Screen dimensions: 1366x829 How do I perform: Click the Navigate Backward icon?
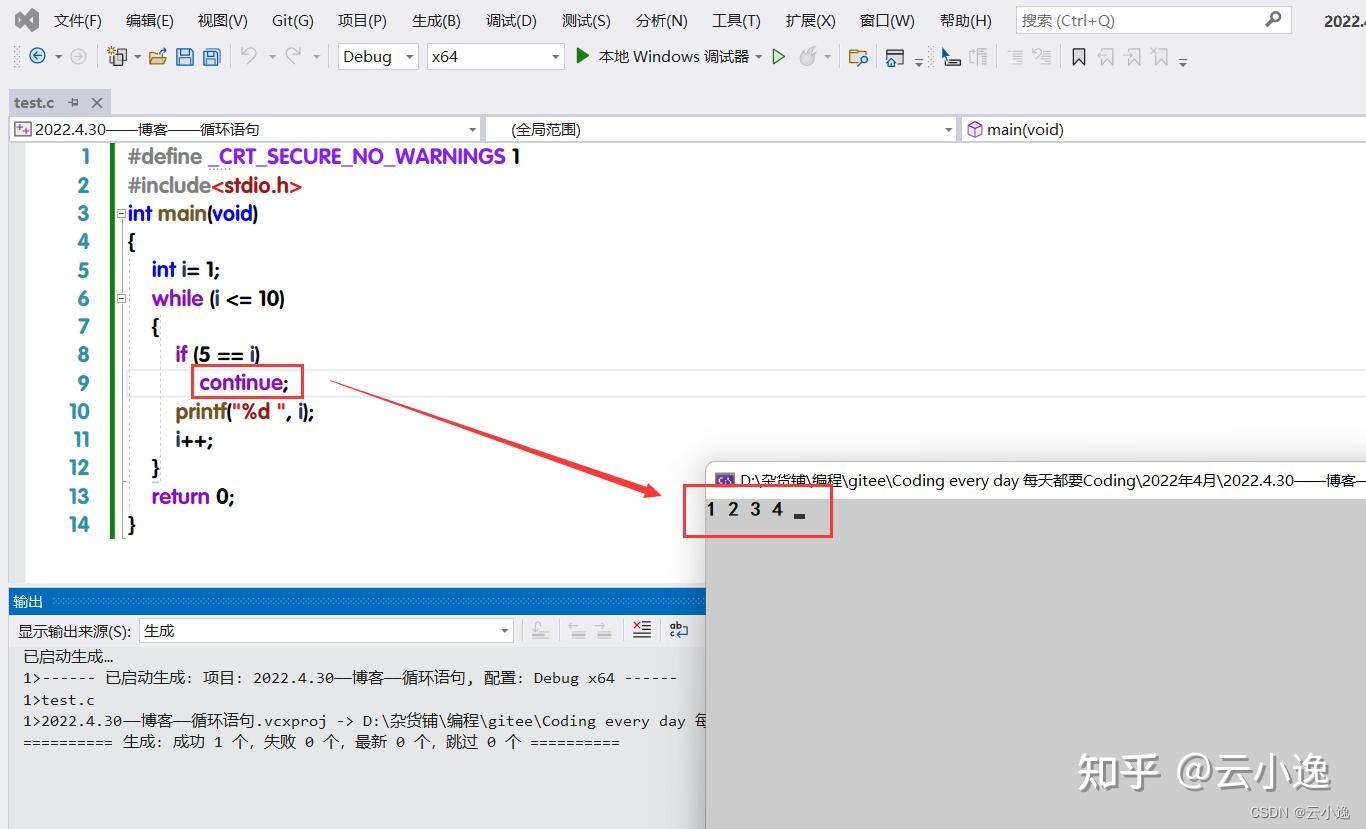37,56
